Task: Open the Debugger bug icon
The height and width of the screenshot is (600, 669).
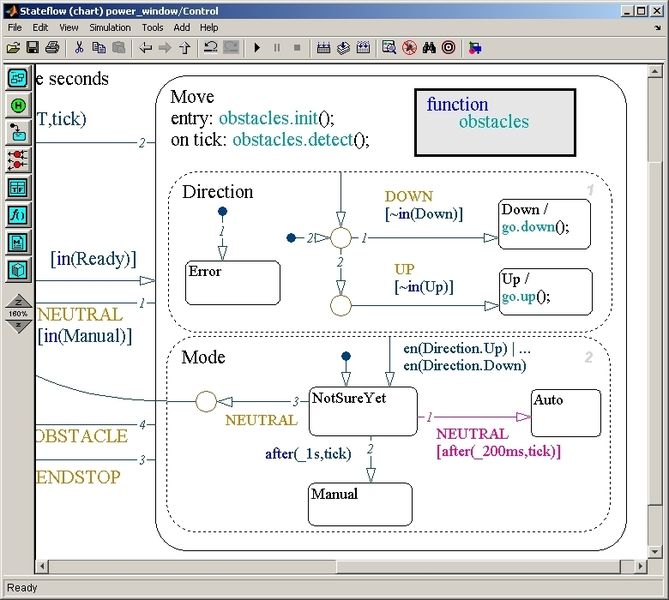Action: pyautogui.click(x=409, y=47)
